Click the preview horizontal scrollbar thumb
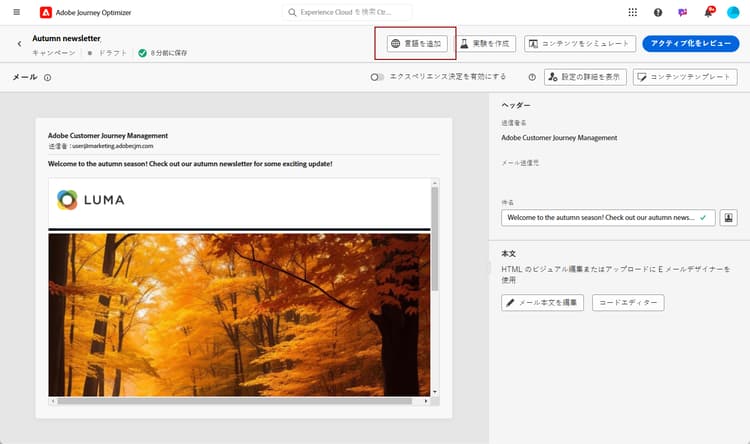 (234, 401)
